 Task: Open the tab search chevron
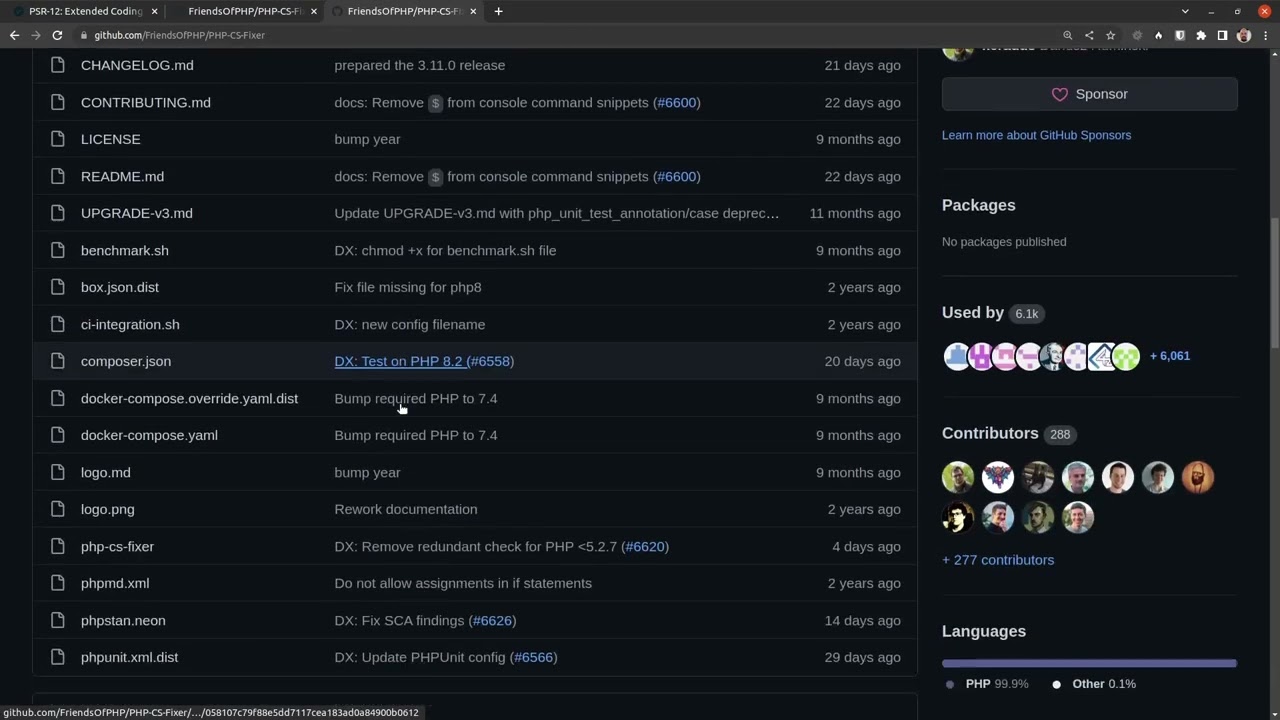coord(1185,11)
